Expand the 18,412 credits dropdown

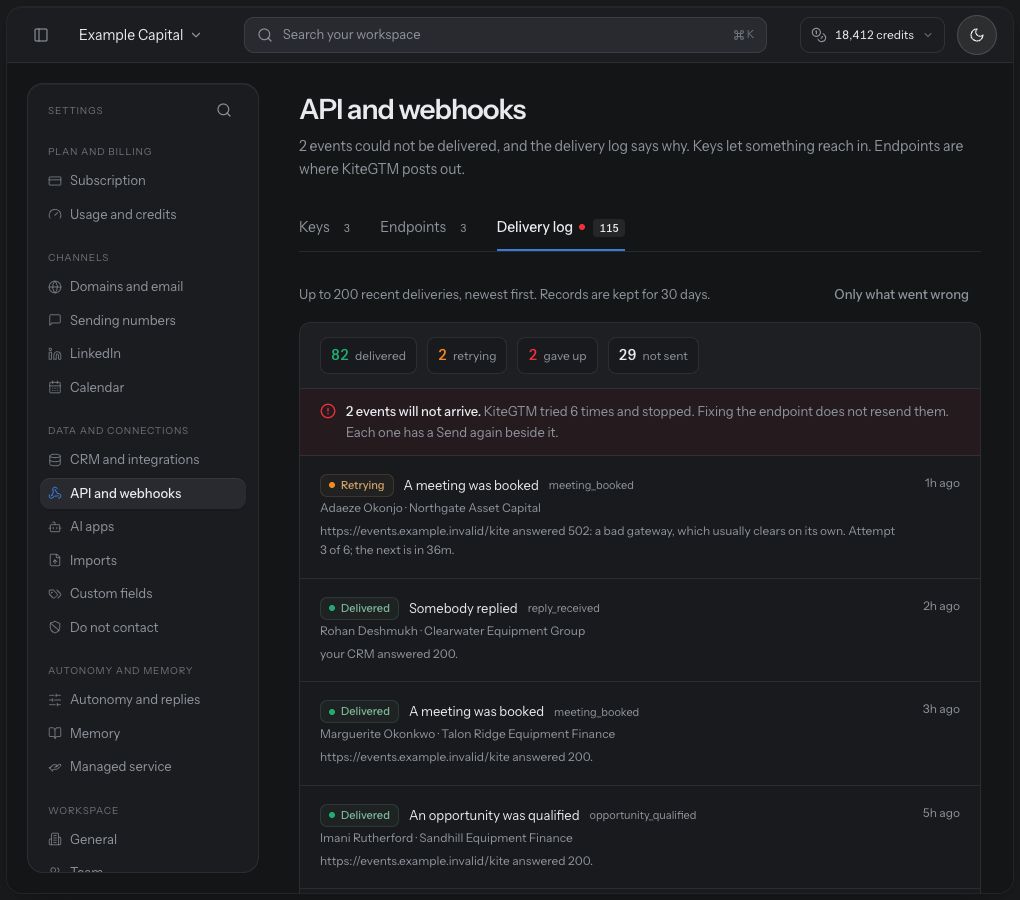(x=872, y=35)
